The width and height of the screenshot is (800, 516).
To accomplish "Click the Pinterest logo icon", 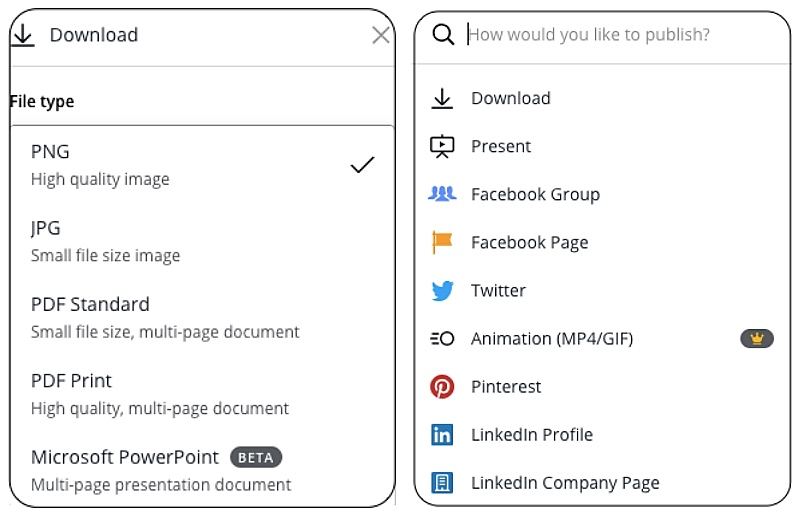I will pyautogui.click(x=442, y=386).
